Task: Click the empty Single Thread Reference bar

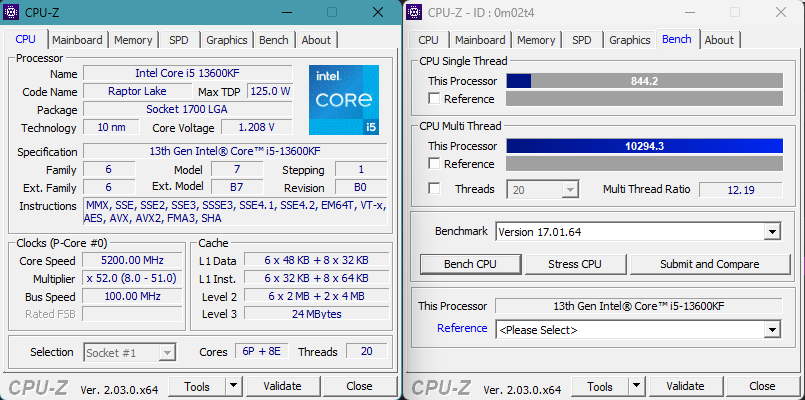Action: (x=645, y=99)
